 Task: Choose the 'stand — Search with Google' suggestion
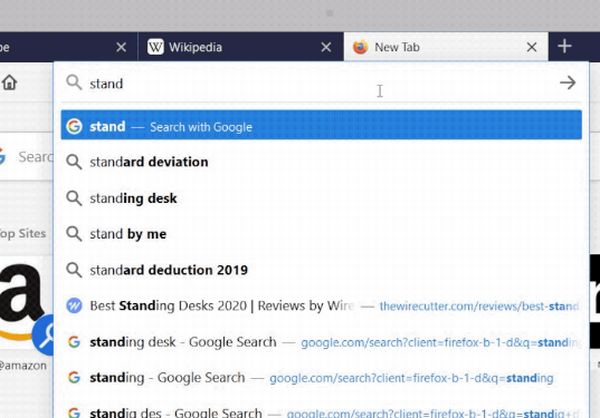(x=320, y=127)
